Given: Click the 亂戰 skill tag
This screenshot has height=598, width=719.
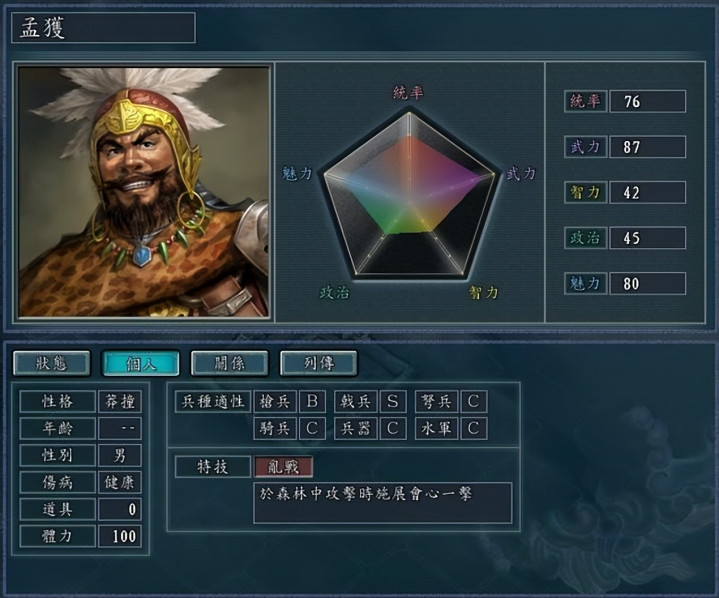Looking at the screenshot, I should tap(284, 467).
